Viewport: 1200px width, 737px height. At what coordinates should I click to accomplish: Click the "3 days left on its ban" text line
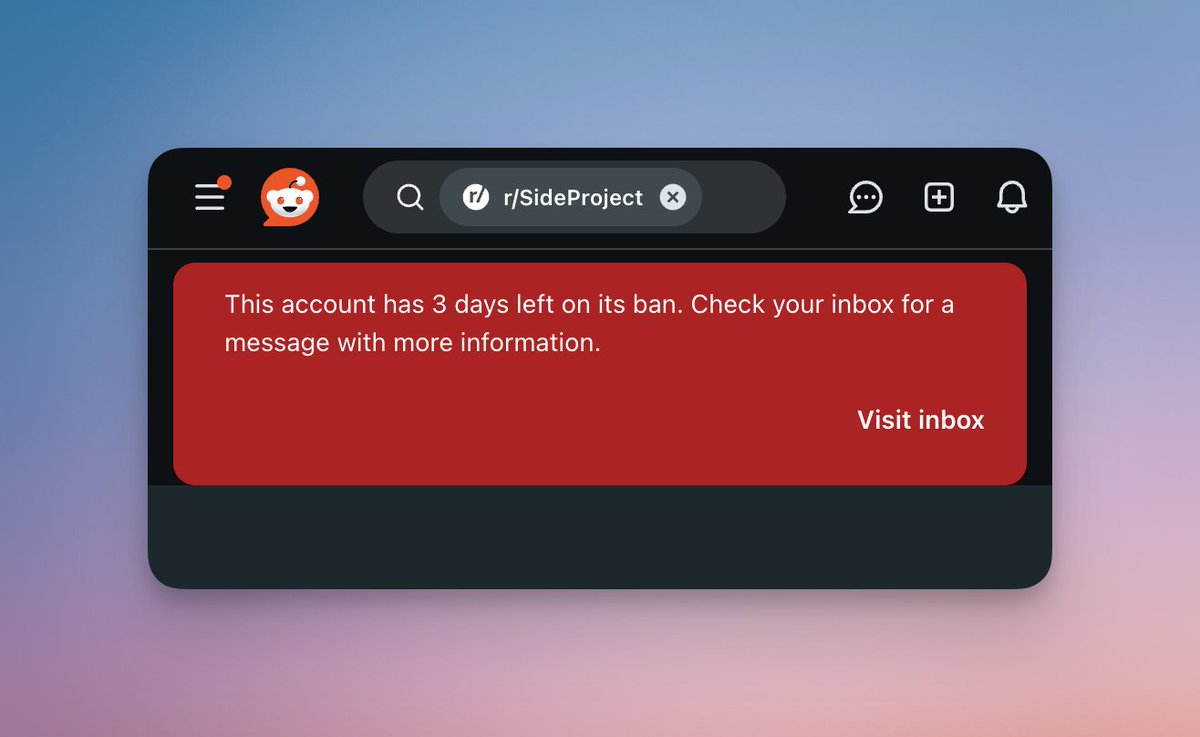click(589, 304)
